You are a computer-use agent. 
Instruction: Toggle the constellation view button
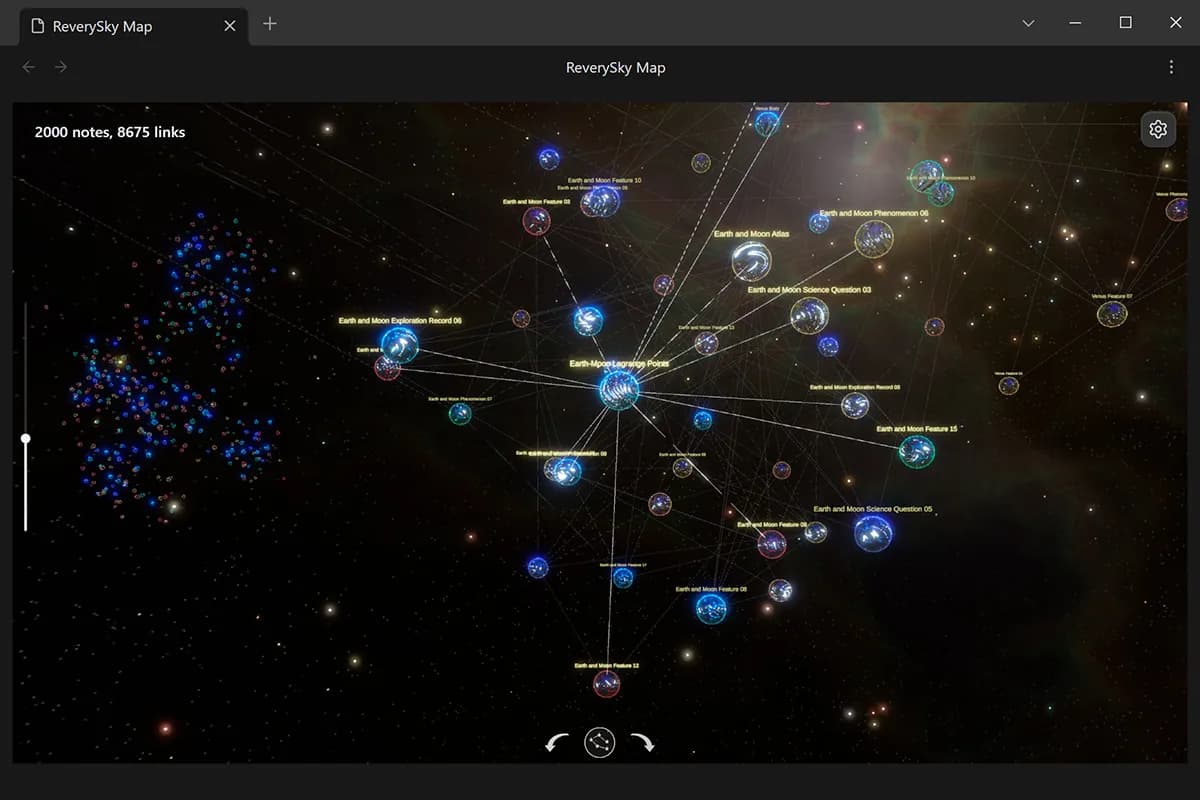coord(600,743)
